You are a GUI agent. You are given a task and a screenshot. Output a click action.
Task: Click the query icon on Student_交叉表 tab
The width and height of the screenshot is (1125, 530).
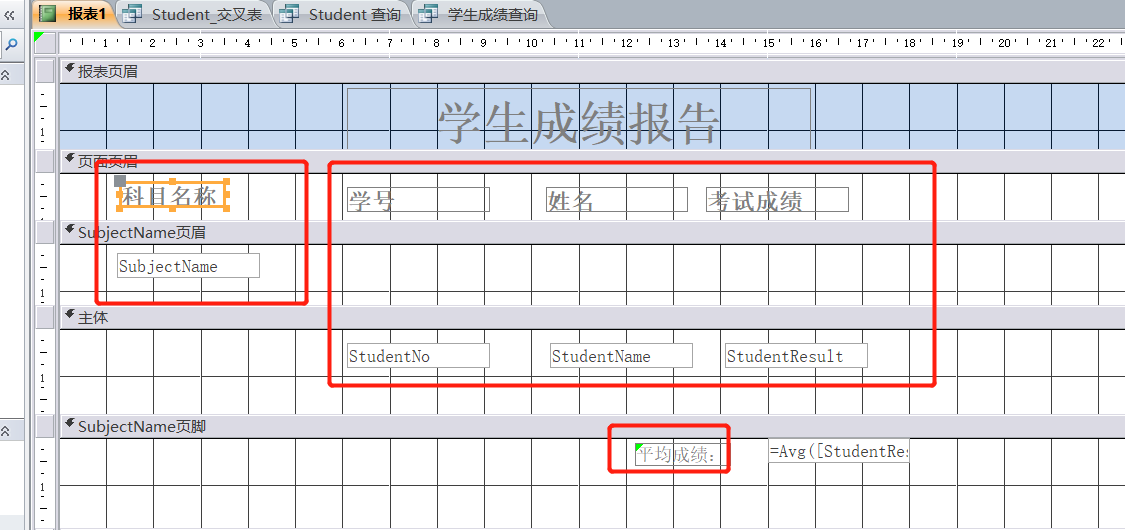tap(131, 14)
